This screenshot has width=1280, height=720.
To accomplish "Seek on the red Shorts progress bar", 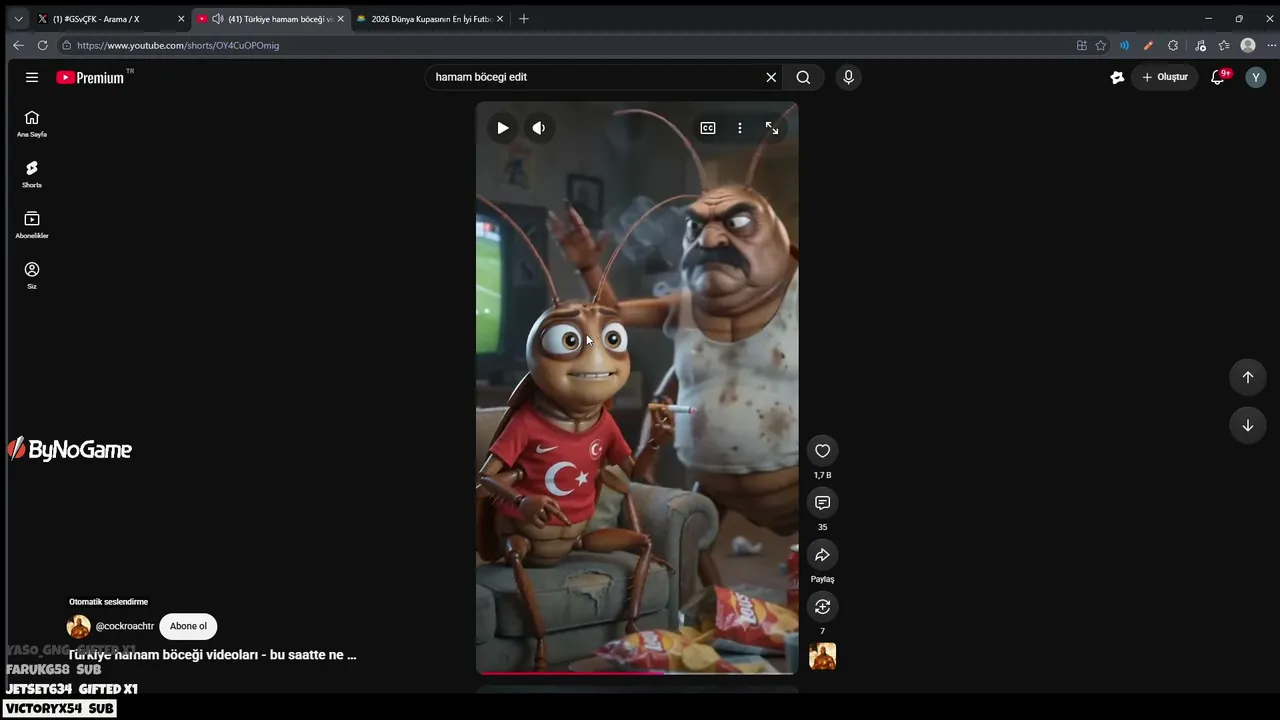I will click(637, 673).
